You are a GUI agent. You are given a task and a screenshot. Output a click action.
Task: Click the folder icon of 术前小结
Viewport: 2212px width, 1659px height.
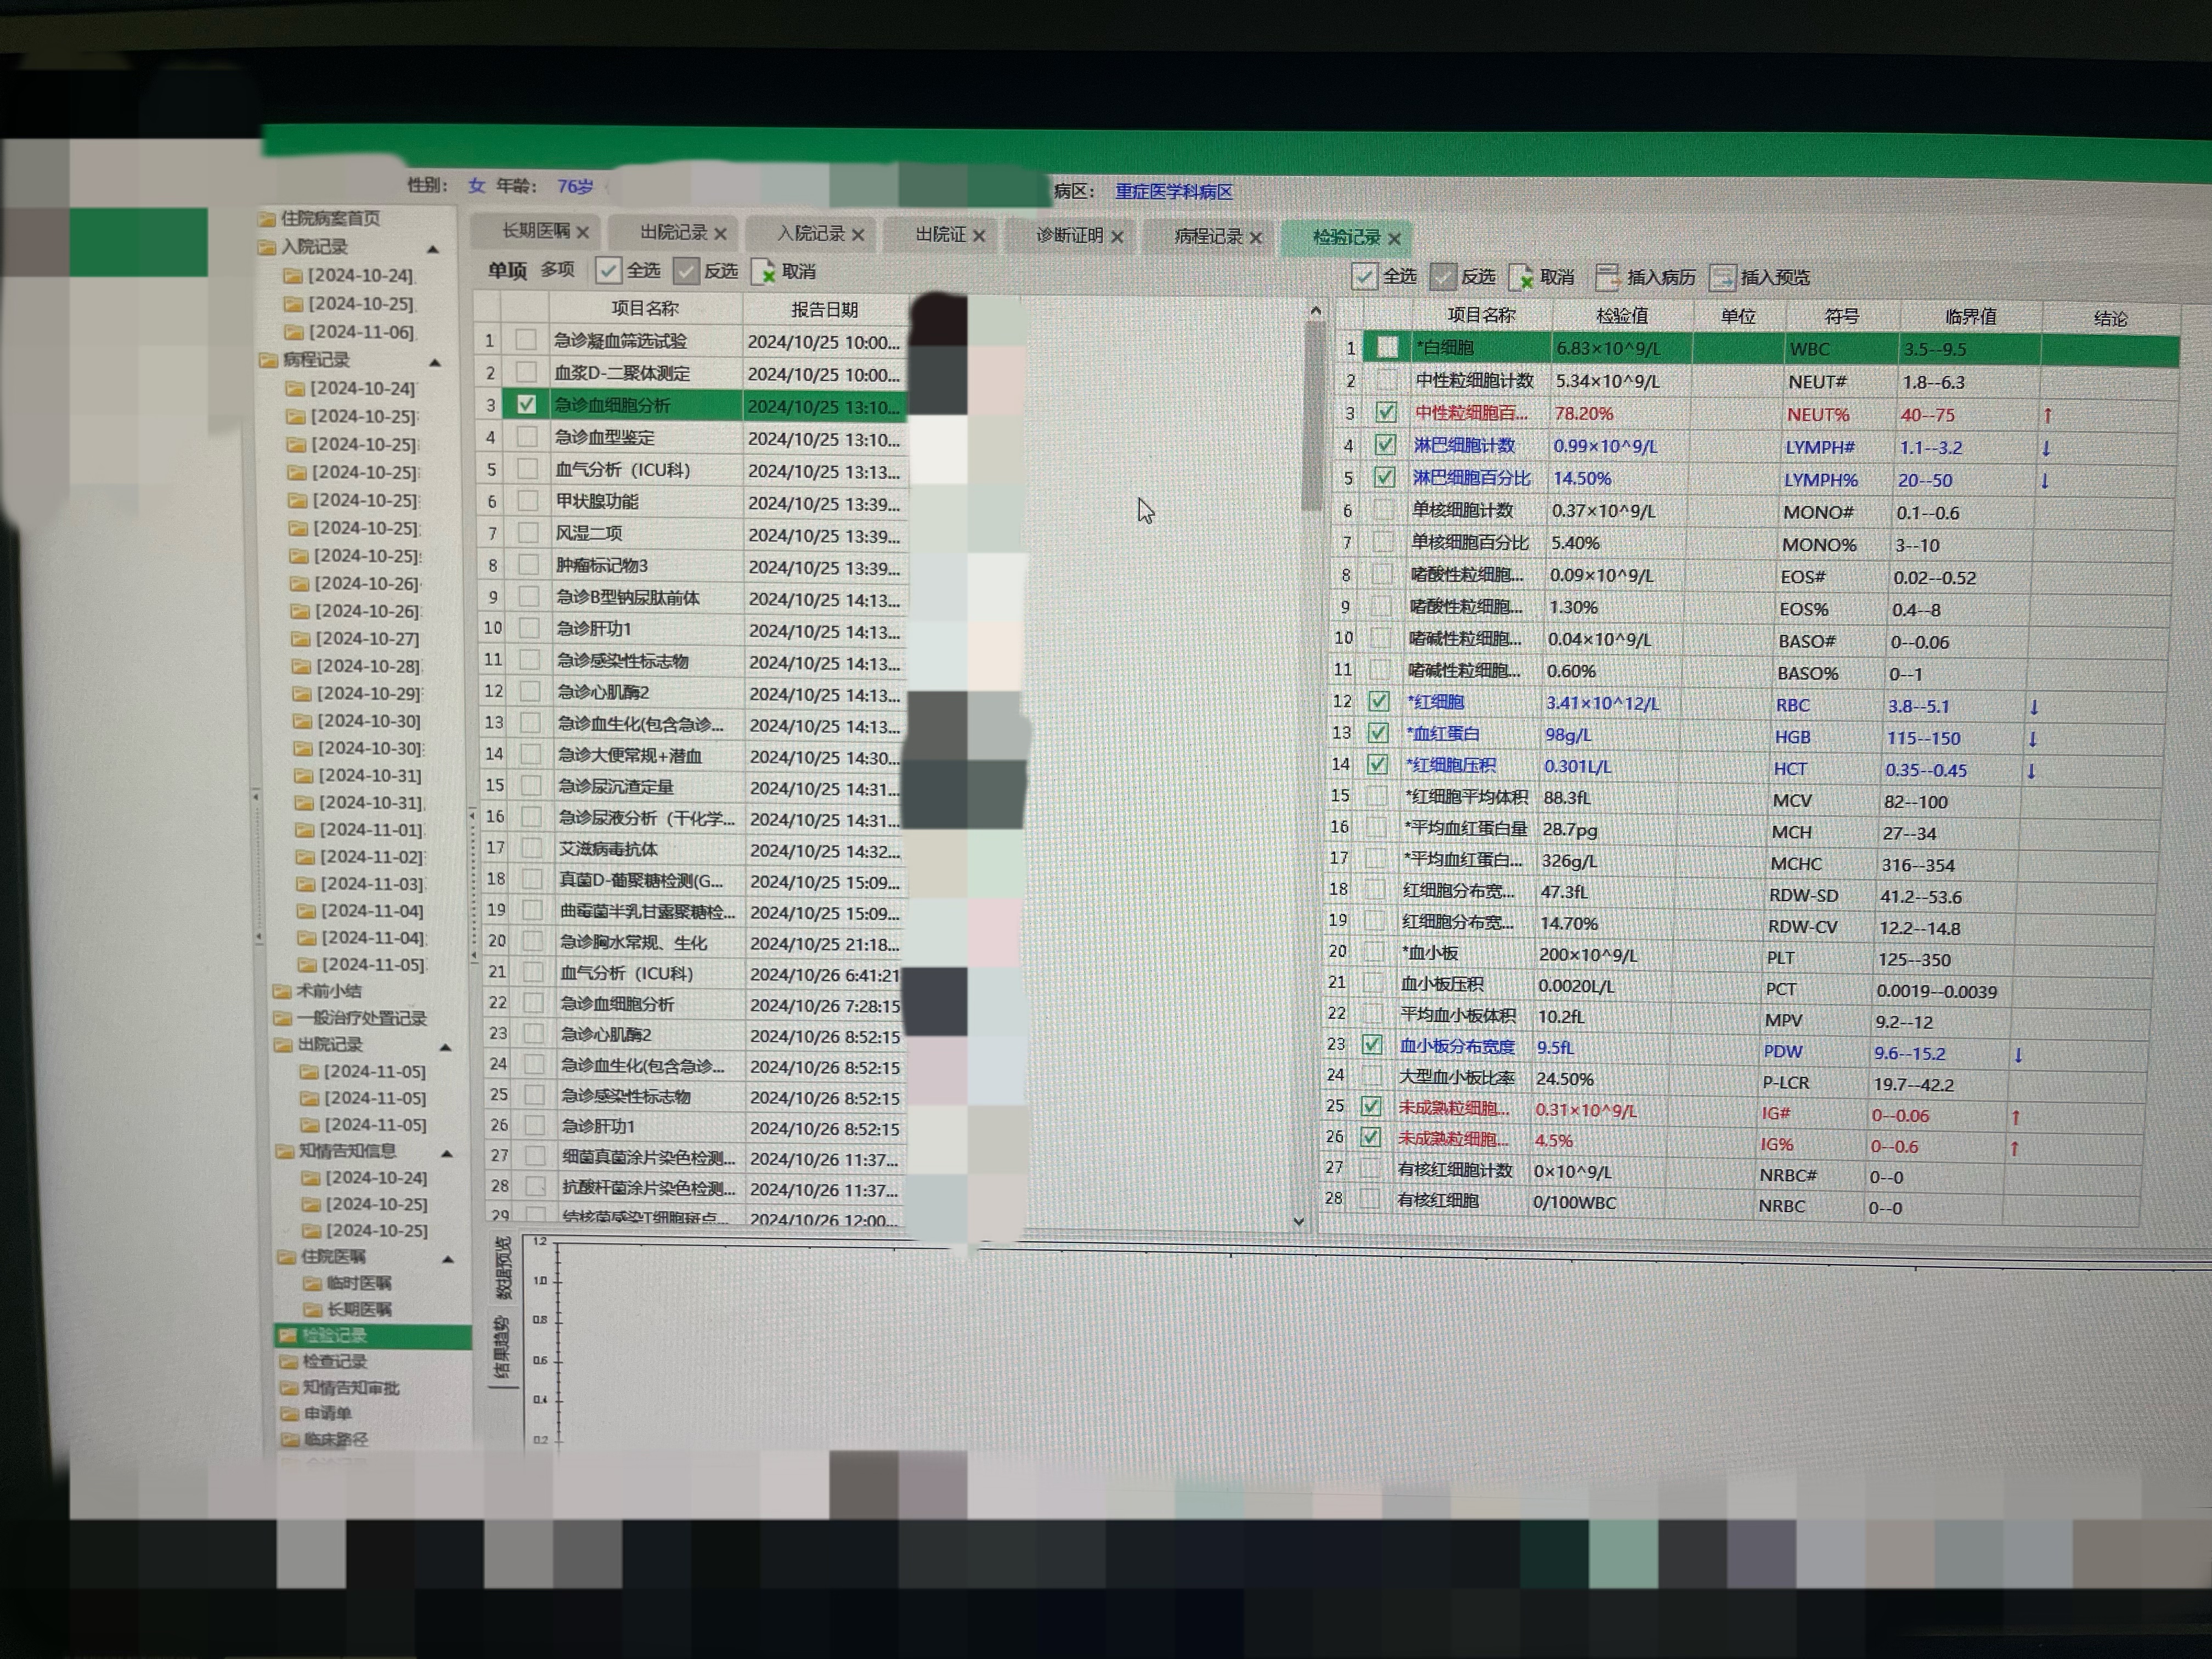[x=283, y=991]
